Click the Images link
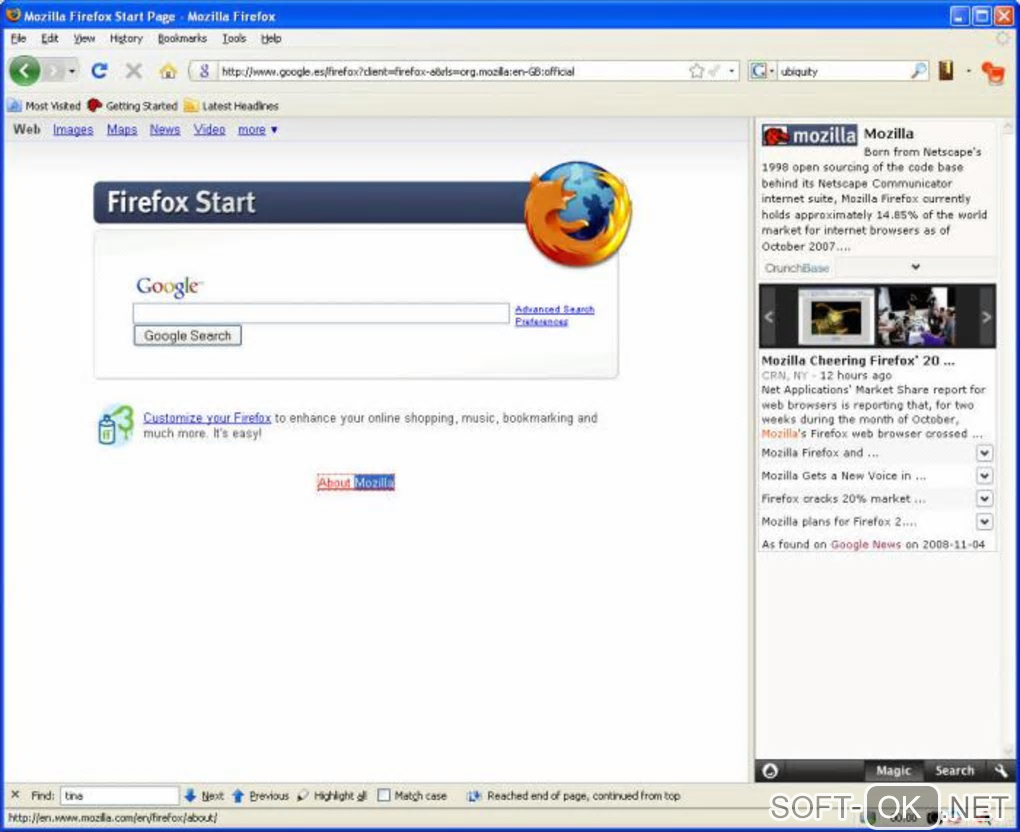This screenshot has height=832, width=1020. 73,129
